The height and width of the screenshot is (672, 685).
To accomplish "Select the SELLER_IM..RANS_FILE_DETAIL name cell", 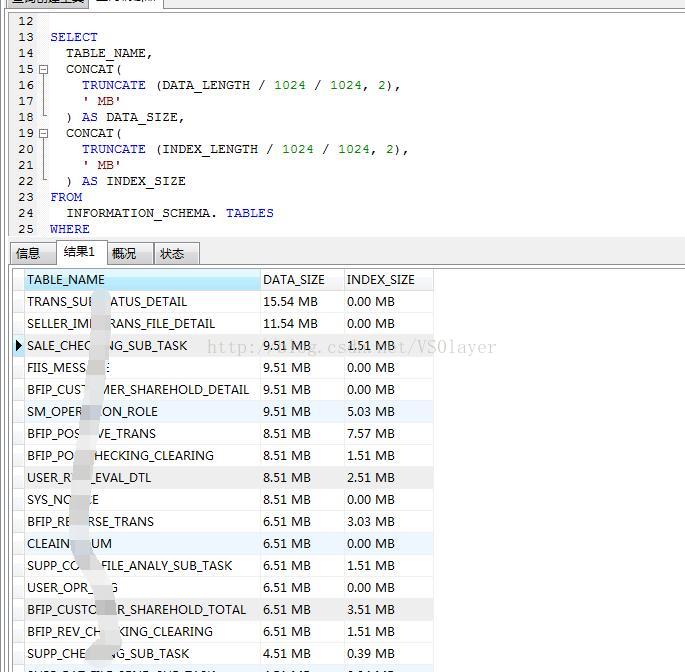I will [142, 324].
